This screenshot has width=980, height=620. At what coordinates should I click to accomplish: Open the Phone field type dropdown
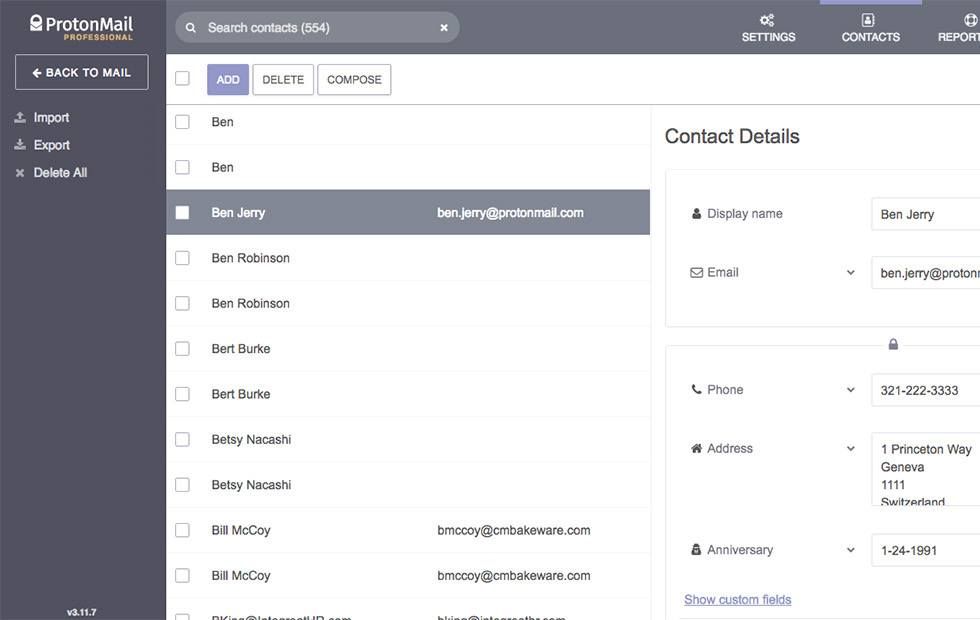pos(851,390)
